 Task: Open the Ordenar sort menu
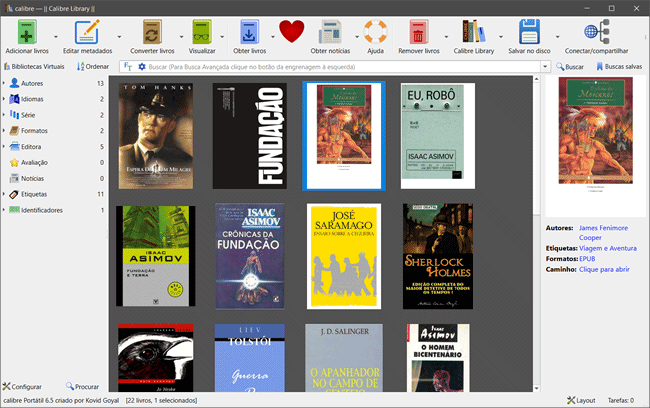(x=94, y=66)
